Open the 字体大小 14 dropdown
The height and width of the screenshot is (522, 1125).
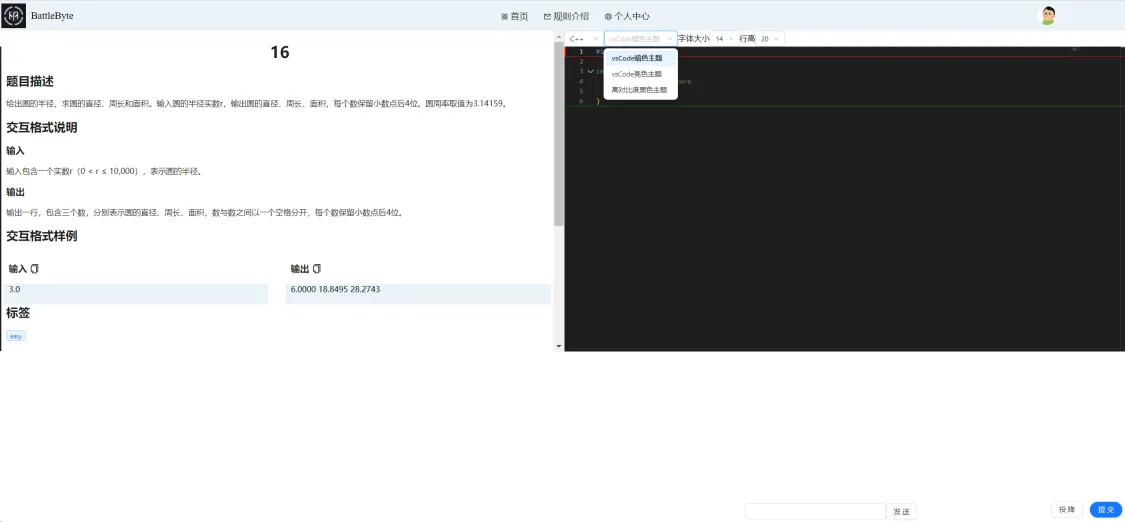(724, 39)
